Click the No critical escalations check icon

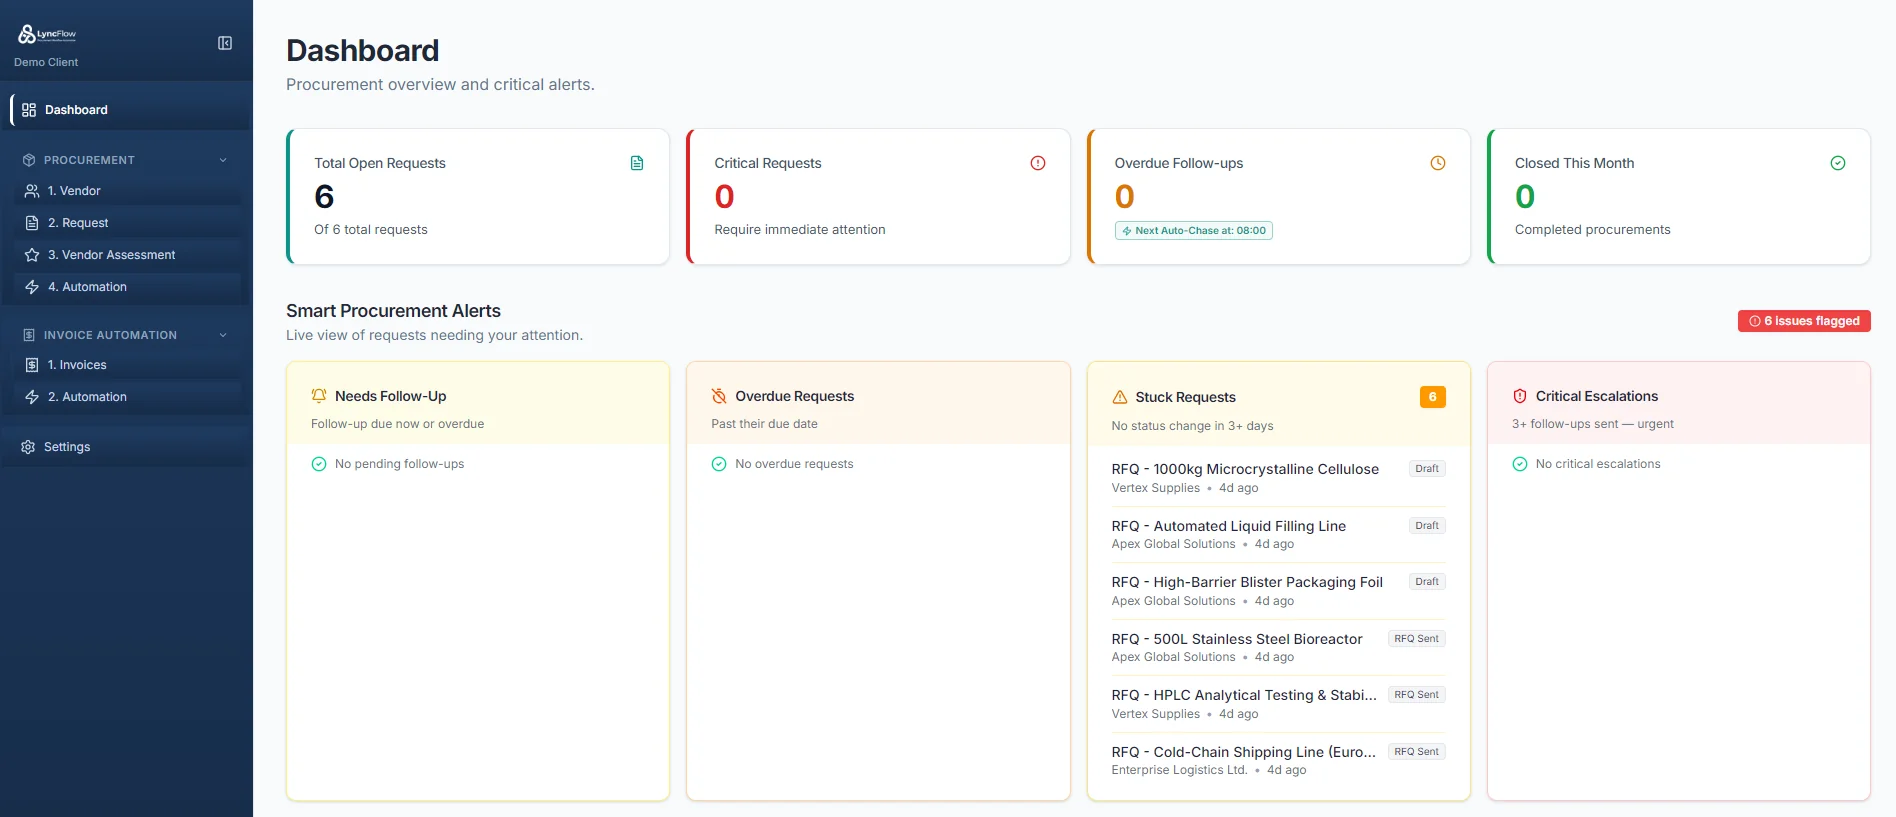1520,464
